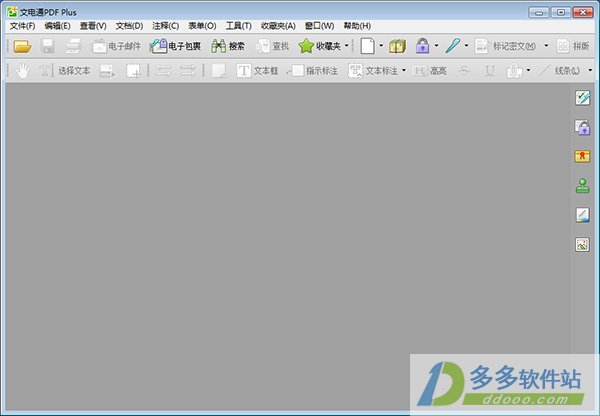Click the right-pointing arrows icon
The height and width of the screenshot is (416, 600).
click(188, 71)
